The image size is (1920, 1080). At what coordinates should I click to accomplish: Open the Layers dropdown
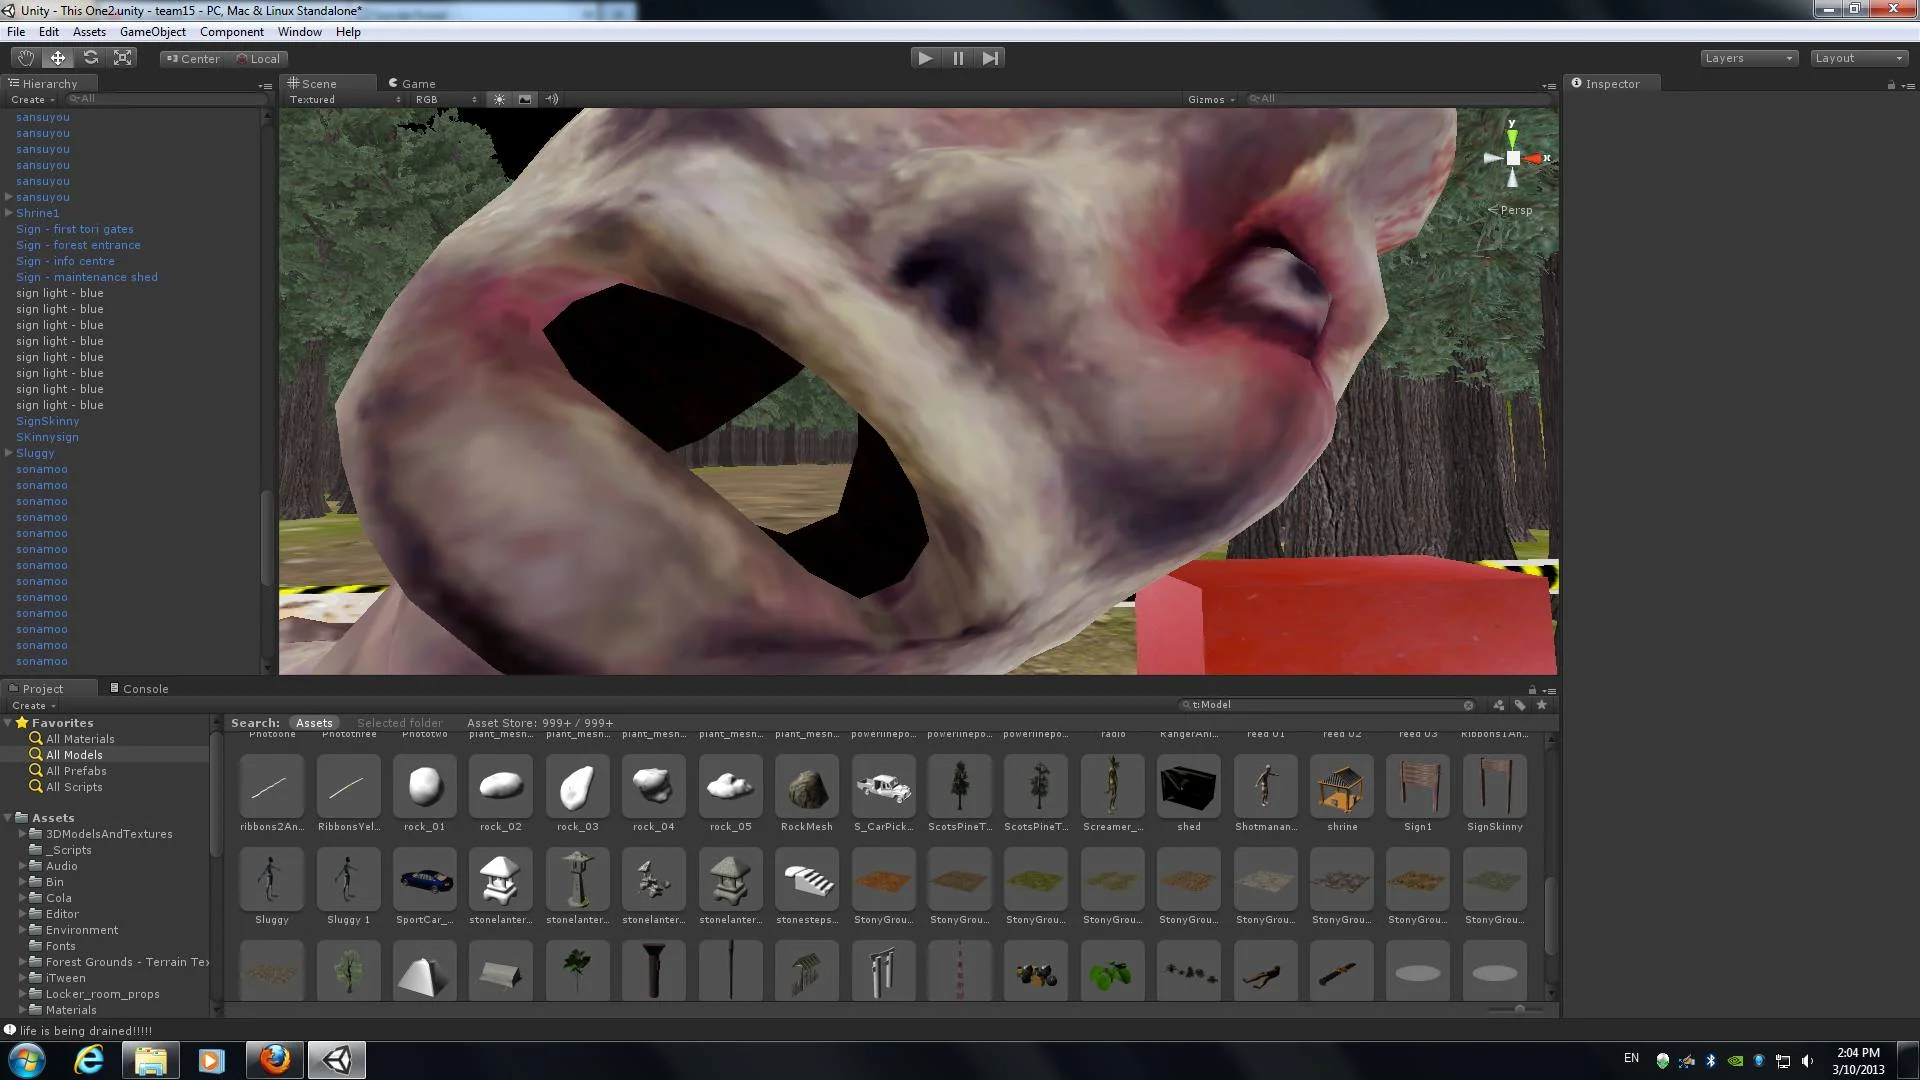tap(1749, 58)
